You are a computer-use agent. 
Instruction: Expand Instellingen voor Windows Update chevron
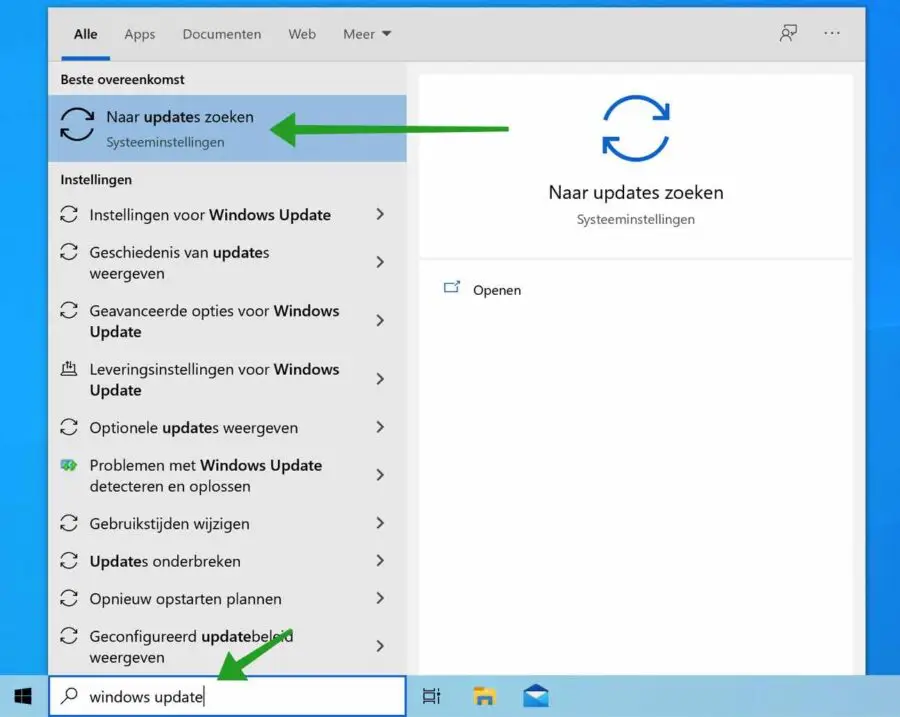click(x=380, y=214)
